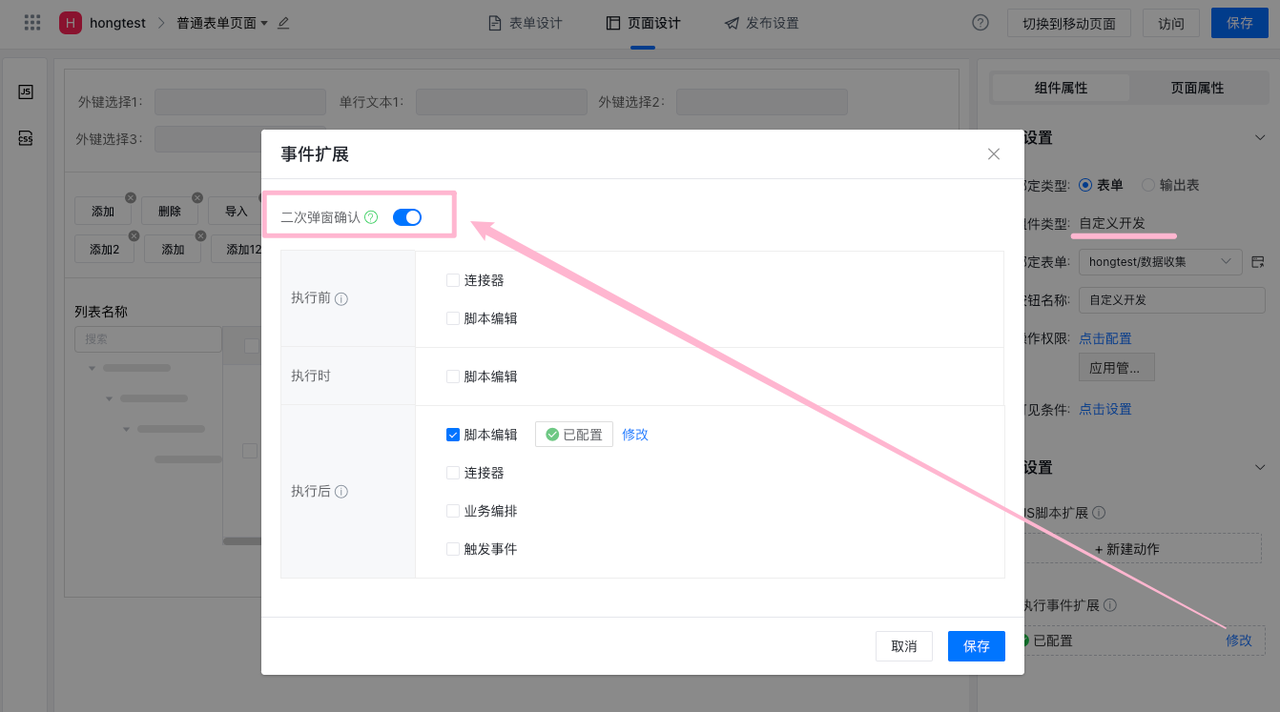Click the pencil edit icon beside page name
Image resolution: width=1280 pixels, height=712 pixels.
click(x=283, y=23)
